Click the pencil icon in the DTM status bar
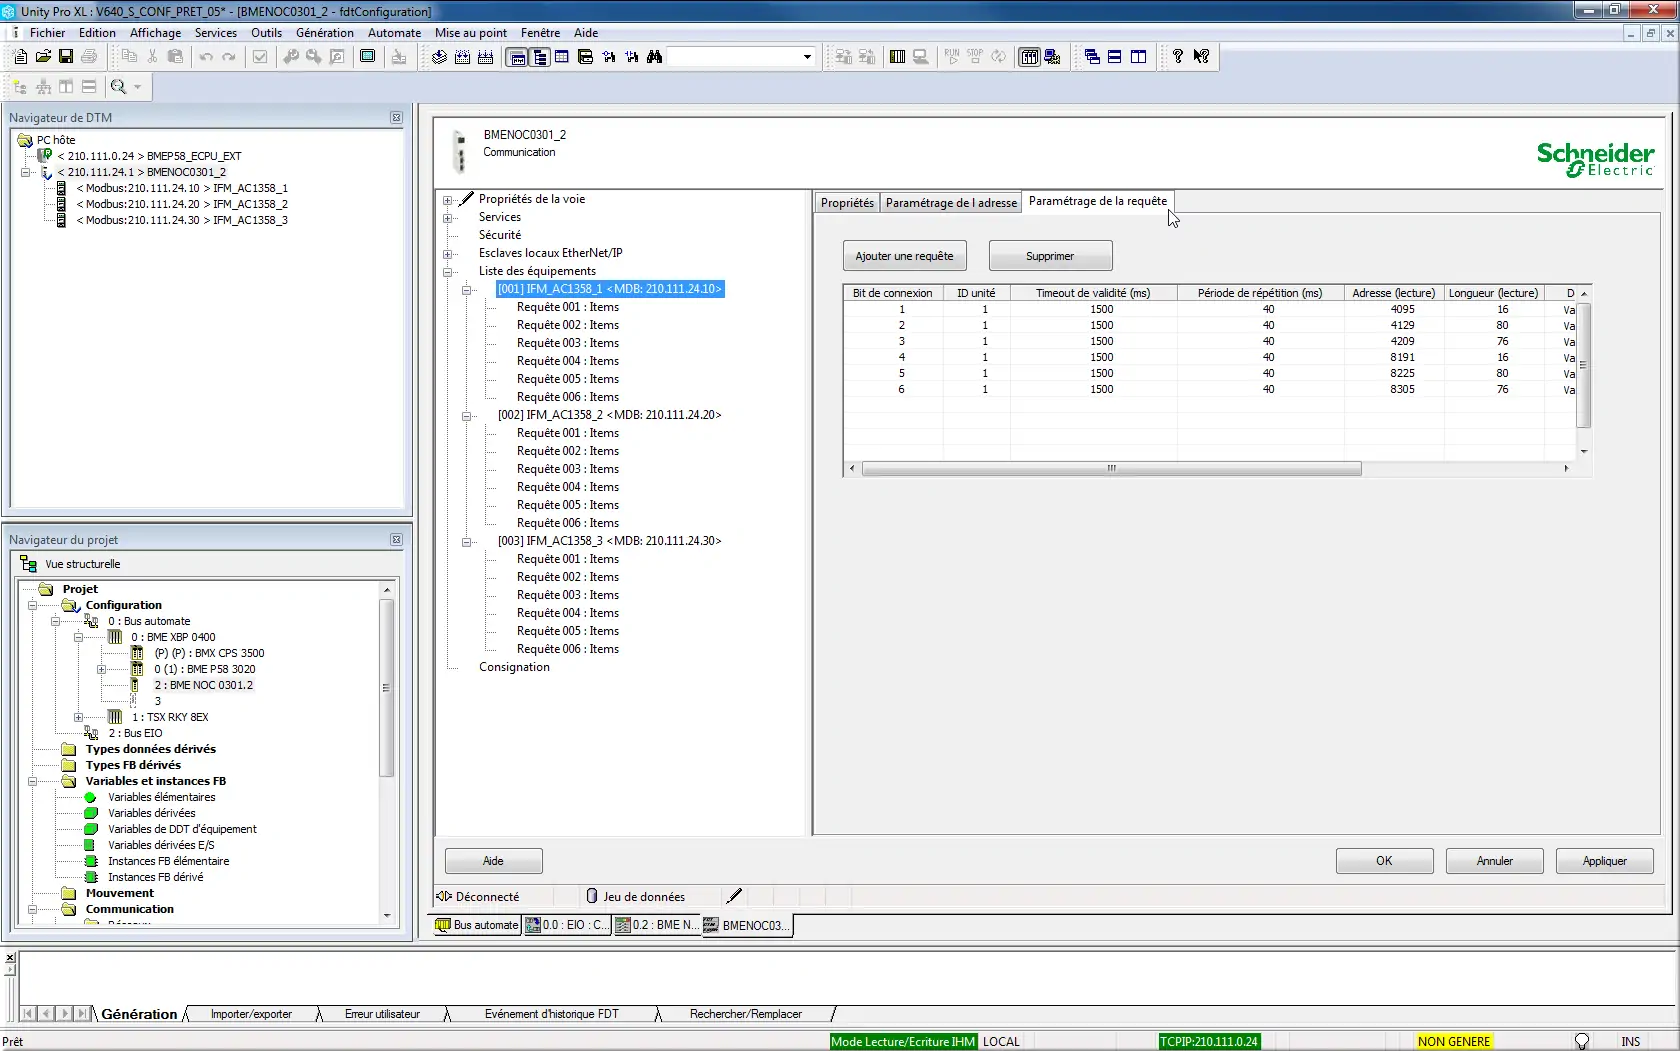The image size is (1680, 1051). 735,896
